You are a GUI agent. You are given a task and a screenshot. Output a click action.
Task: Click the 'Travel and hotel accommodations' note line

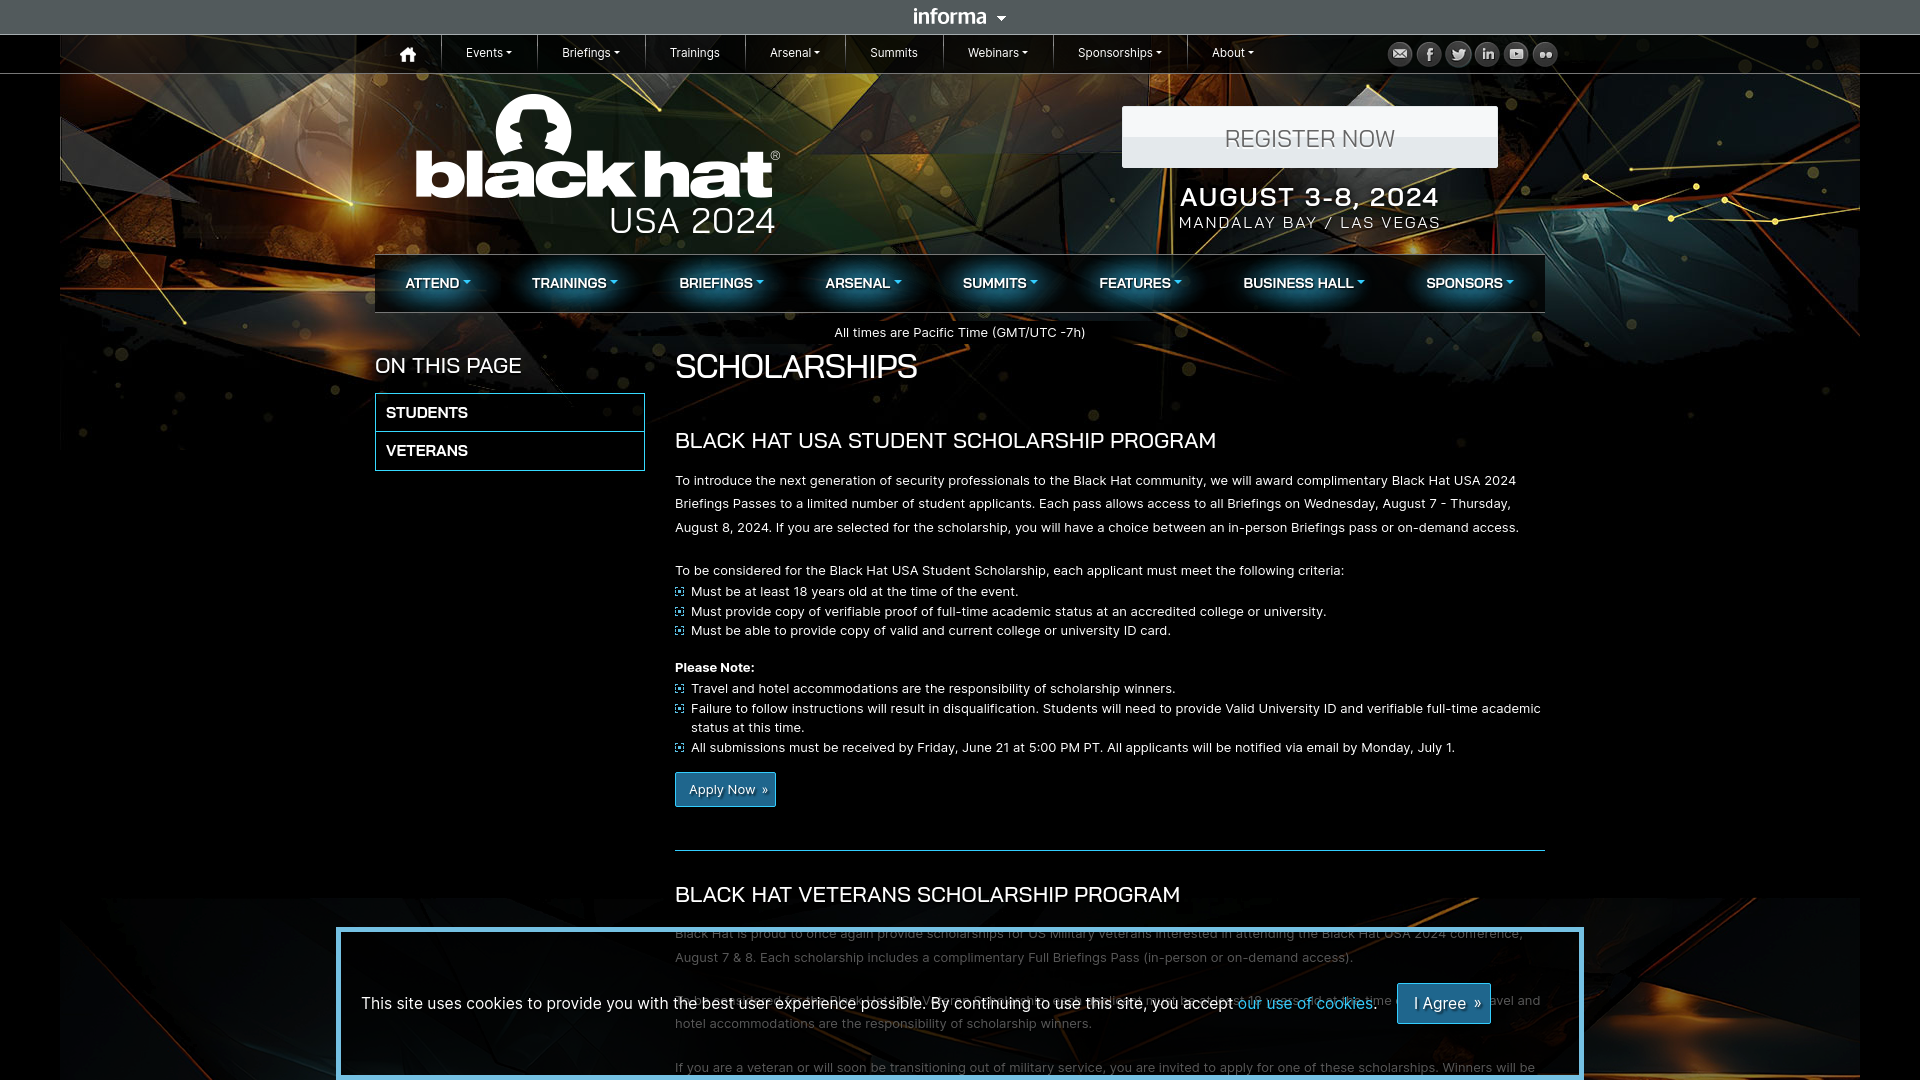933,688
